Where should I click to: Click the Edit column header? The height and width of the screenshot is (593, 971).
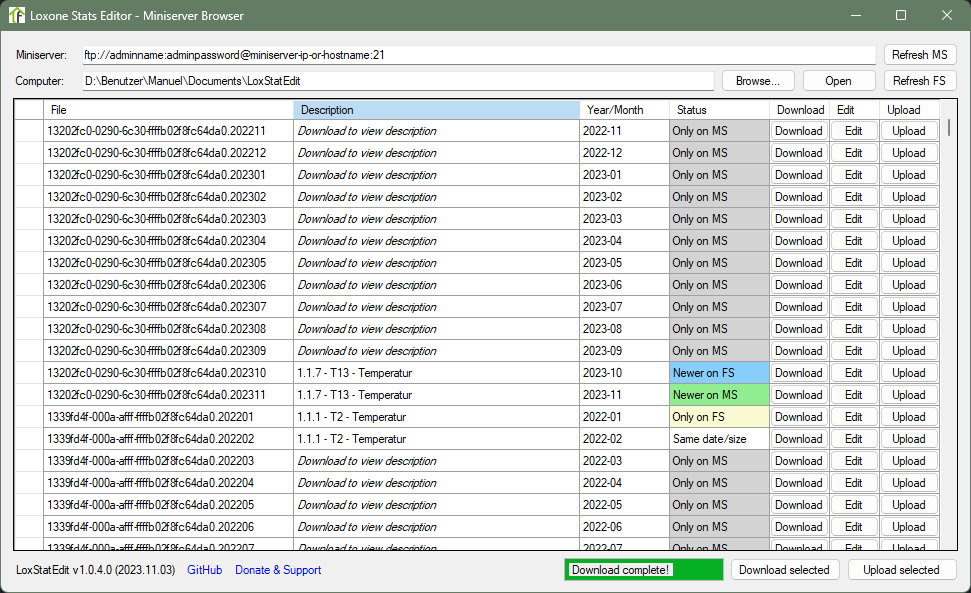coord(854,110)
